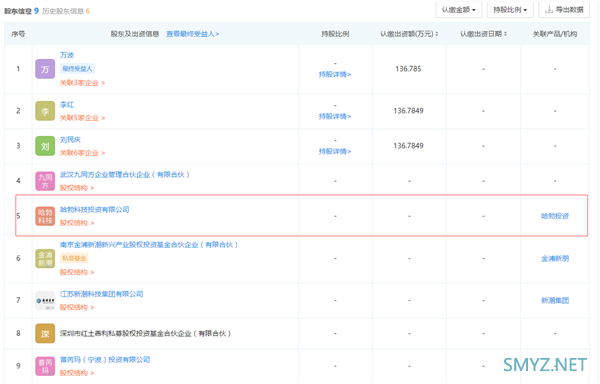This screenshot has height=384, width=600.
Task: Open 持股详情 in 万波's row
Action: (x=335, y=75)
